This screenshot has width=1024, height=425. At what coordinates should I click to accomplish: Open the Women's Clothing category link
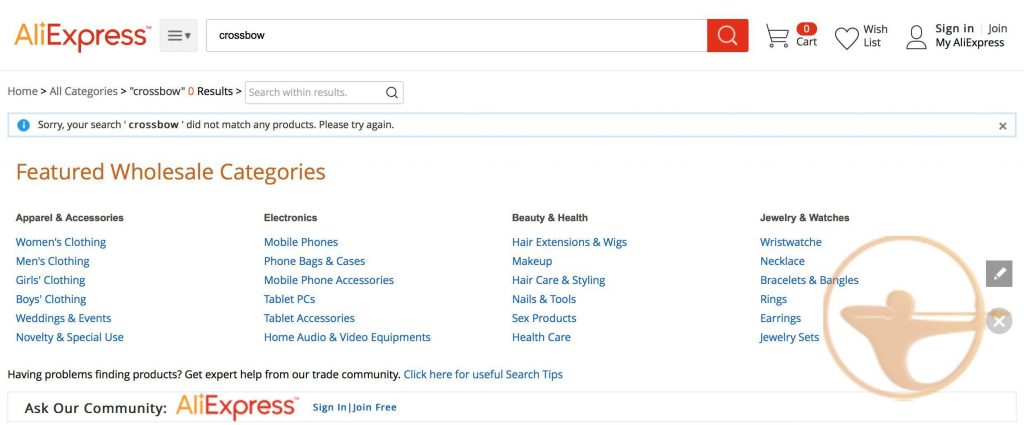click(x=61, y=242)
